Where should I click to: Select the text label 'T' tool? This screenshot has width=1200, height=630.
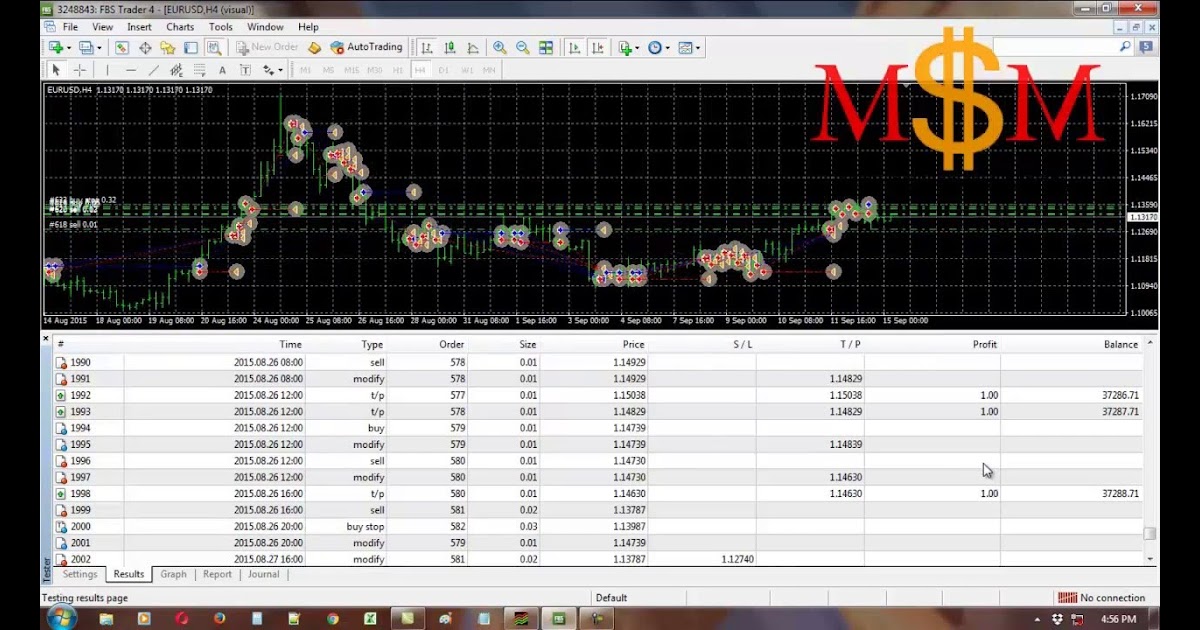(245, 70)
